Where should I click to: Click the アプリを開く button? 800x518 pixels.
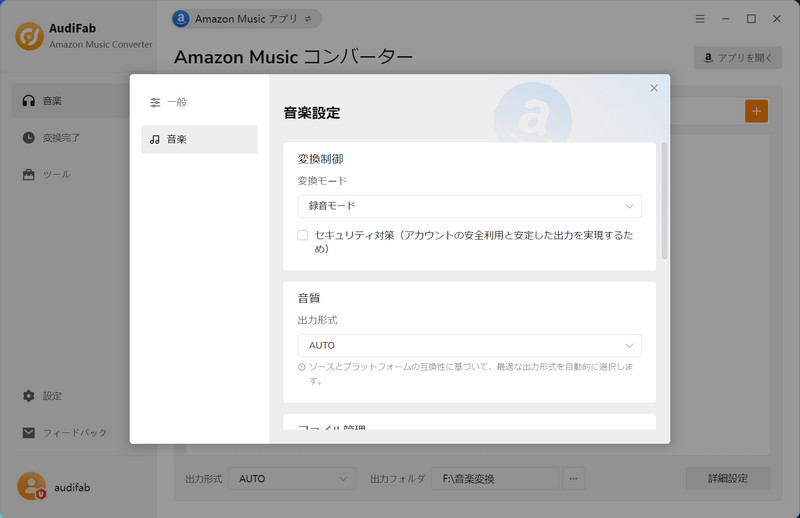point(738,58)
